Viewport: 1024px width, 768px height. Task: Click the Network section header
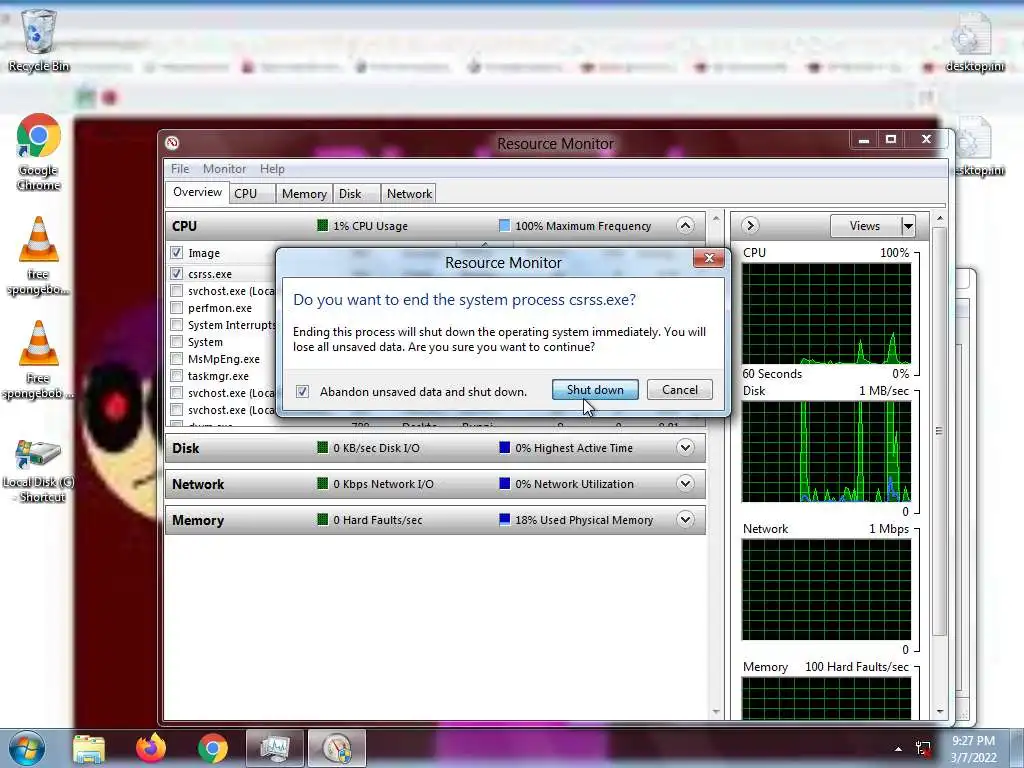[x=436, y=484]
